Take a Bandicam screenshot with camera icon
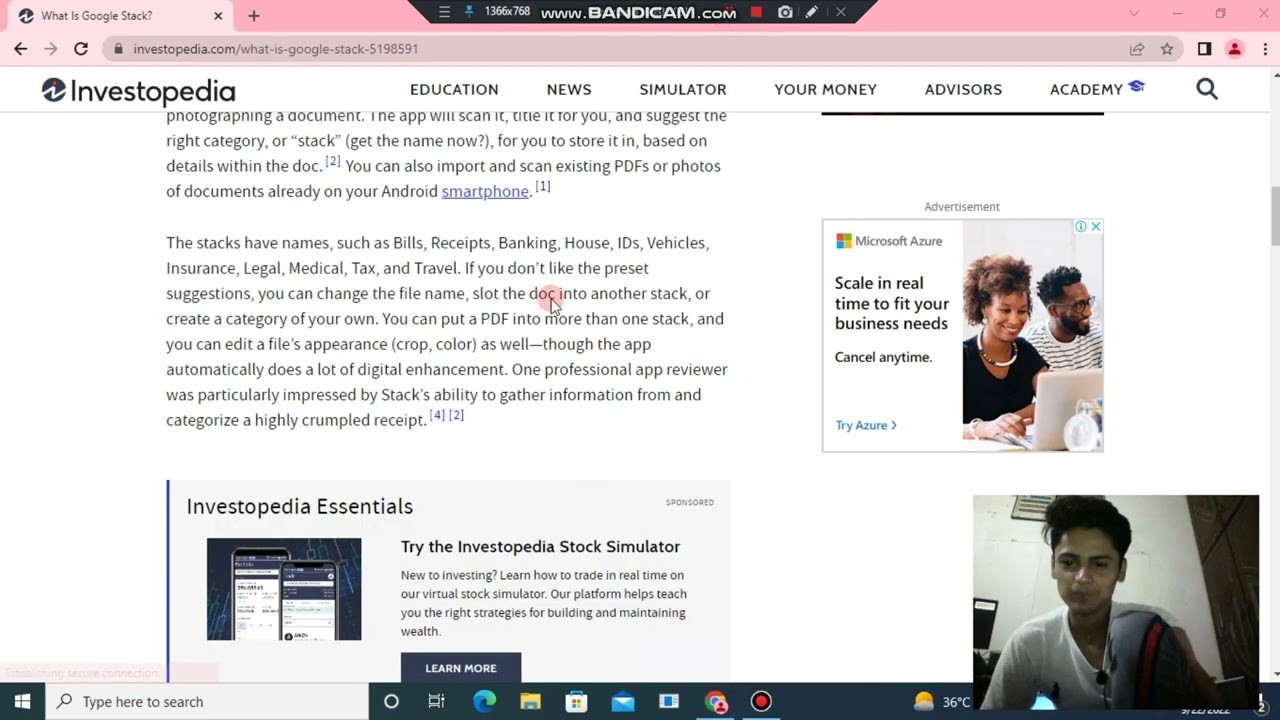 tap(785, 12)
